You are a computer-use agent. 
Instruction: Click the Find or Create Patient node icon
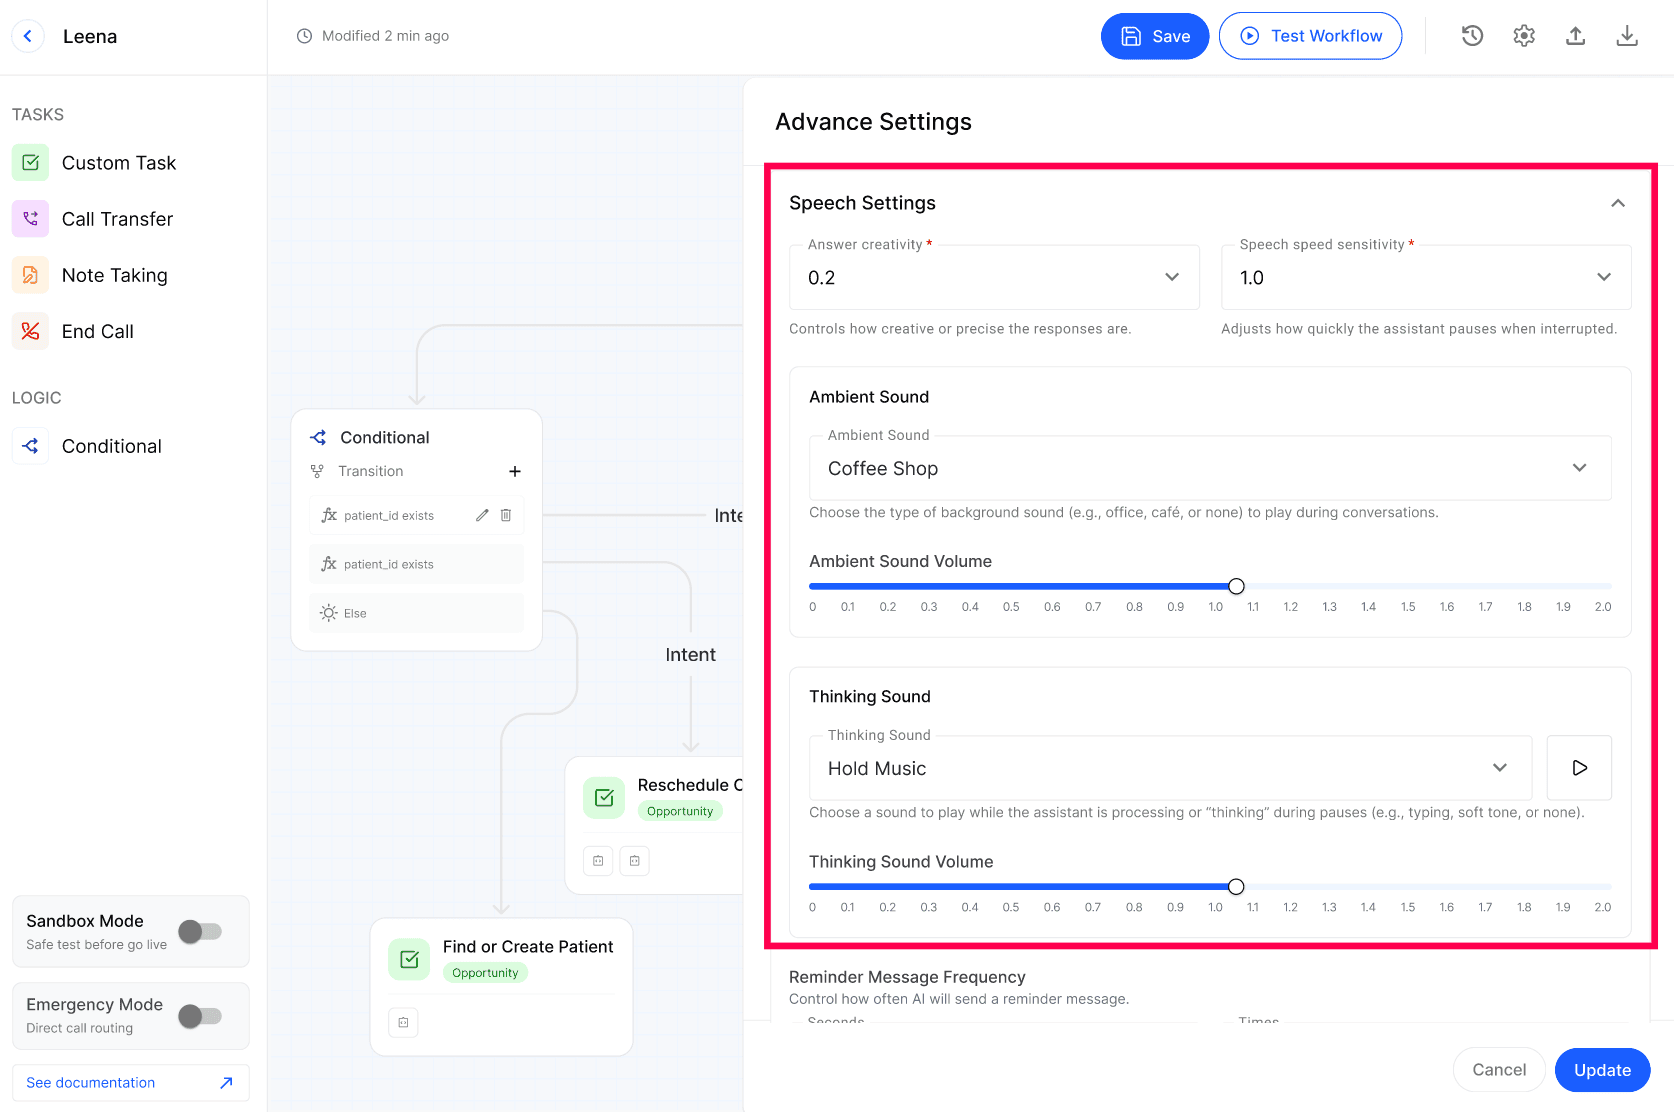pos(409,959)
